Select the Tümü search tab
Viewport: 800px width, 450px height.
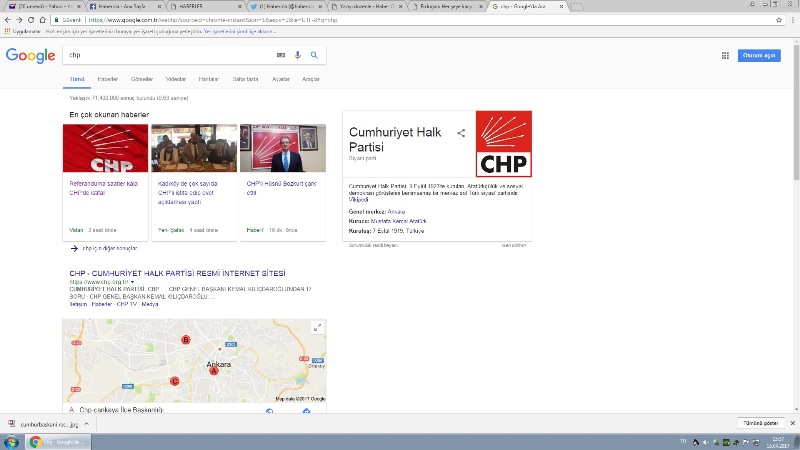point(77,79)
